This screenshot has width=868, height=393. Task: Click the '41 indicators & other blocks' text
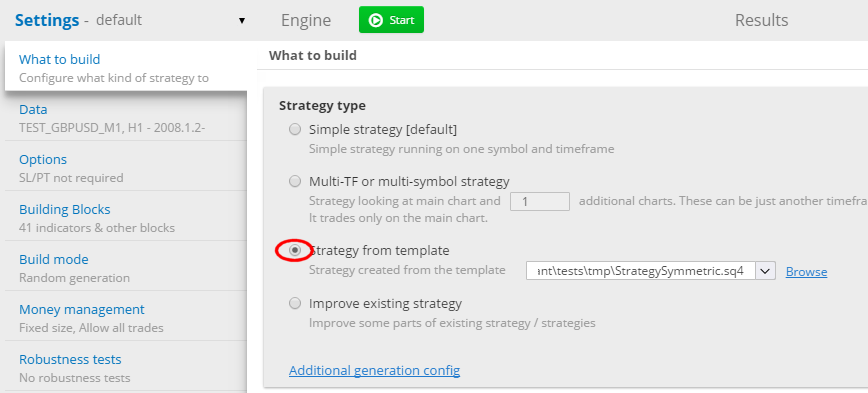click(97, 227)
